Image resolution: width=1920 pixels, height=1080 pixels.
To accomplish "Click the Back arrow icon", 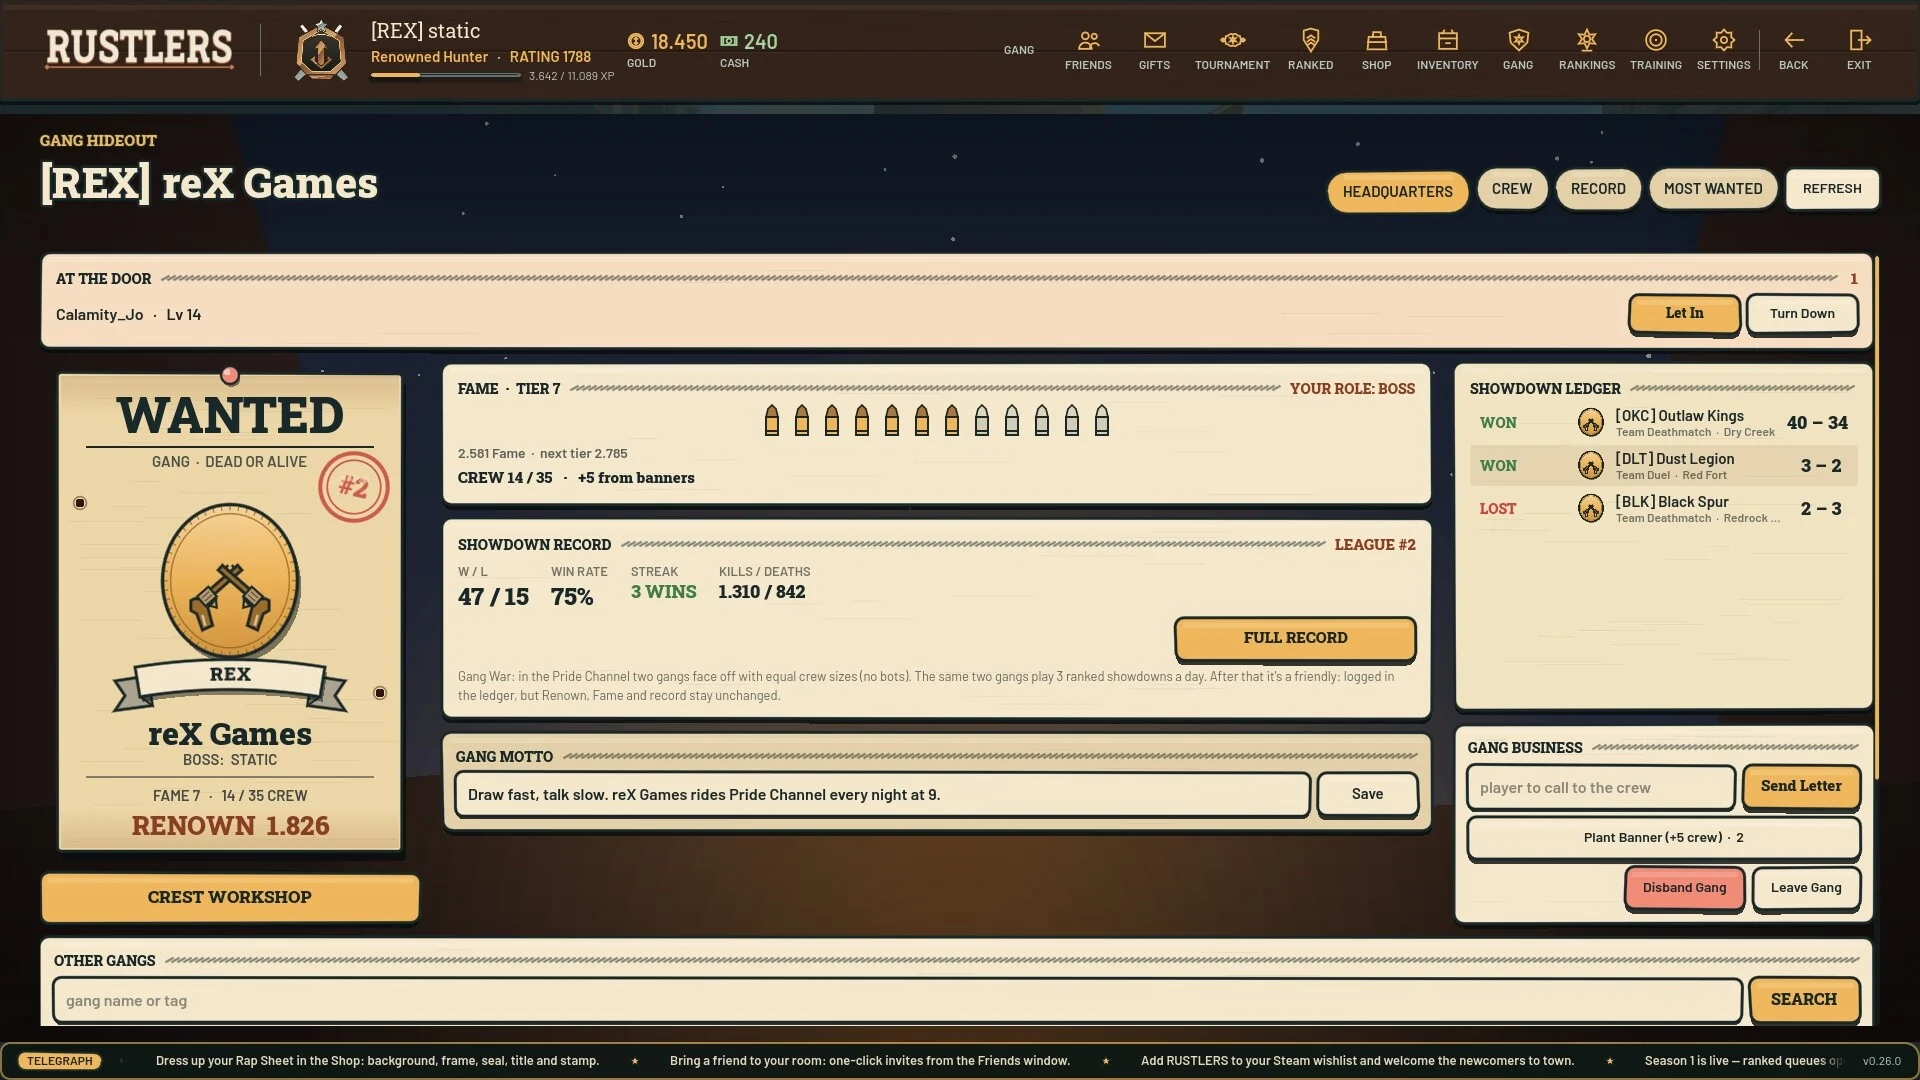I will coord(1793,41).
